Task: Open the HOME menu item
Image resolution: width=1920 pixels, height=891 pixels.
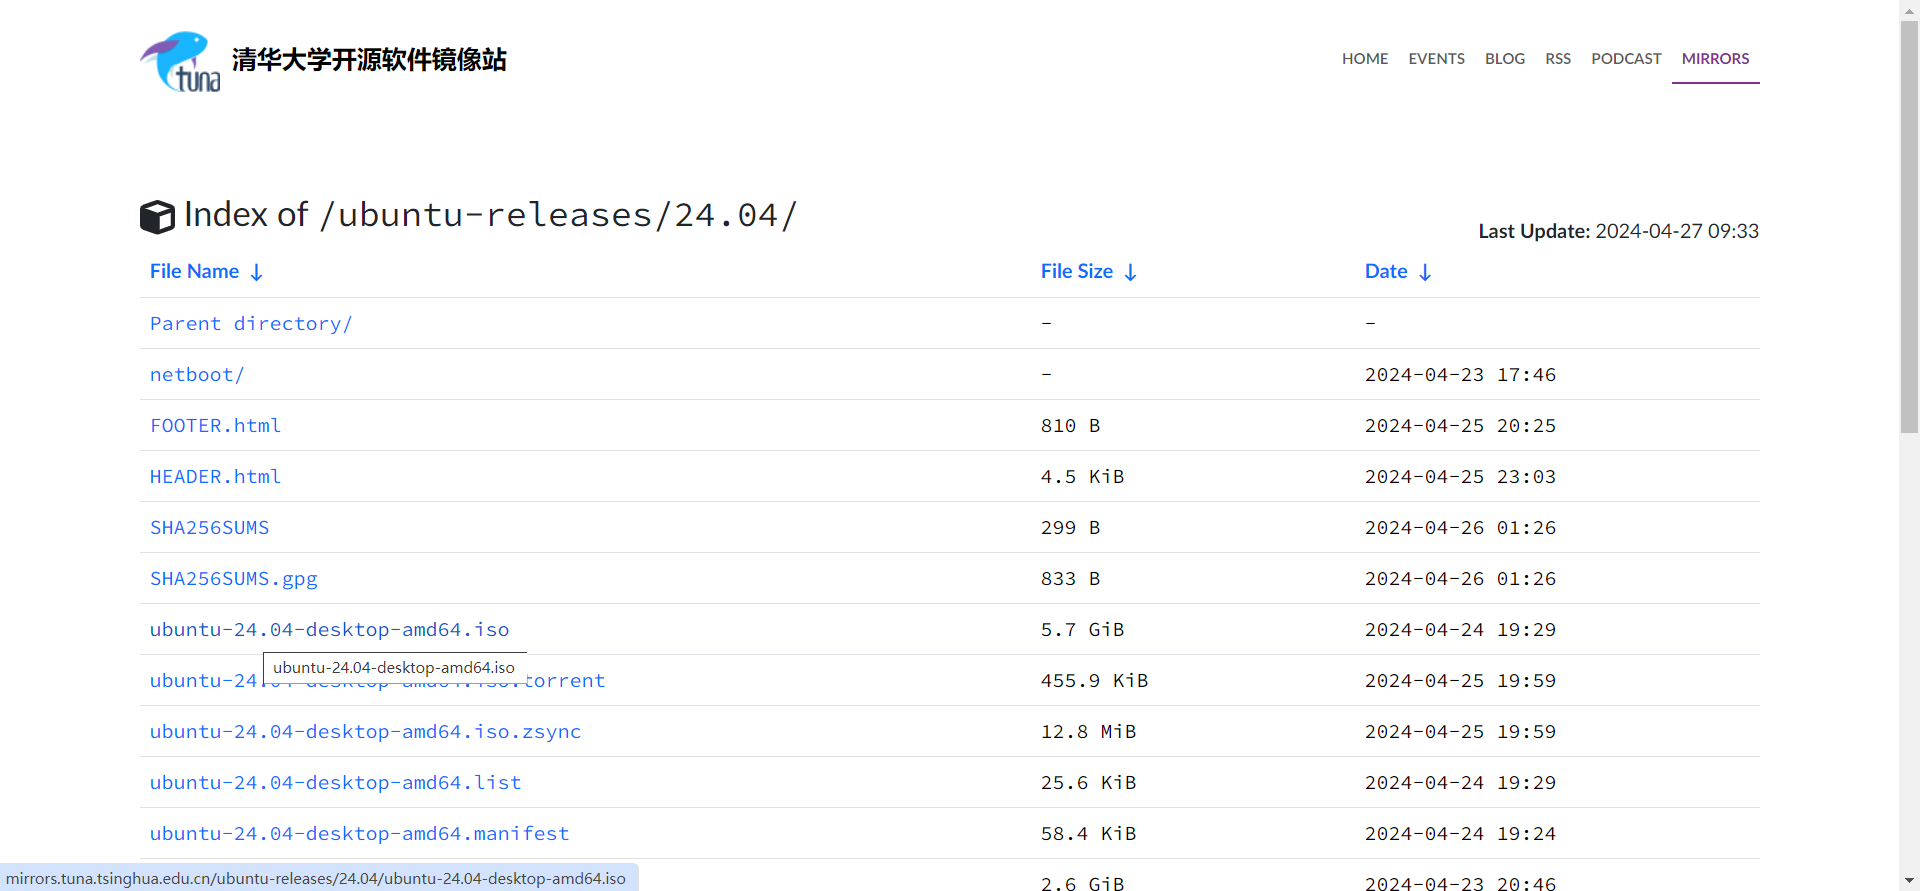Action: (x=1364, y=59)
